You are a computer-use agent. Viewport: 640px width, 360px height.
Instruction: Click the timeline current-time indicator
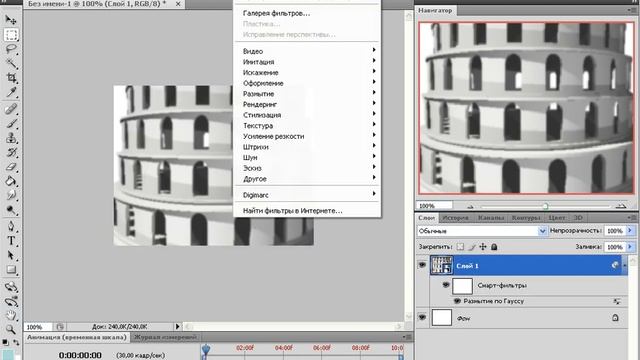[x=206, y=349]
